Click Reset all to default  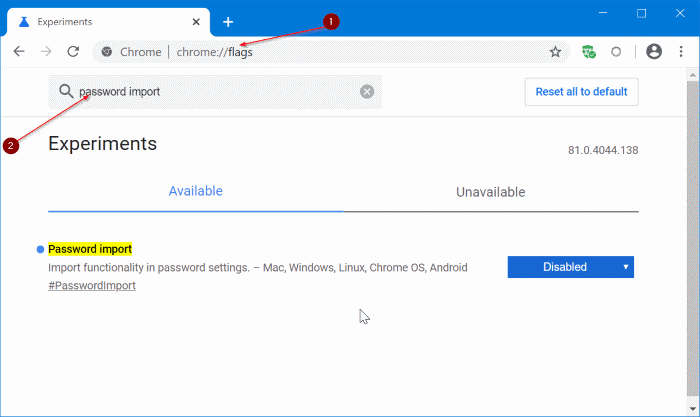click(x=581, y=92)
